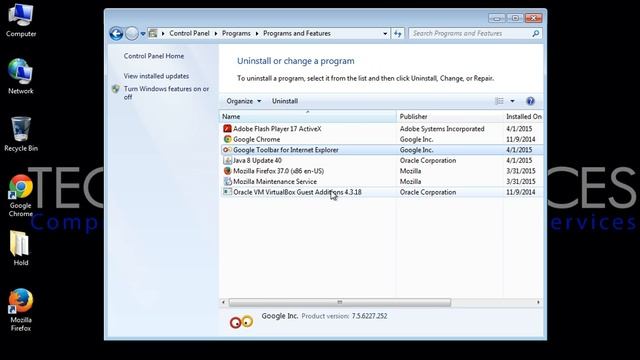Click the Programs breadcrumb
The width and height of the screenshot is (640, 360).
(236, 33)
